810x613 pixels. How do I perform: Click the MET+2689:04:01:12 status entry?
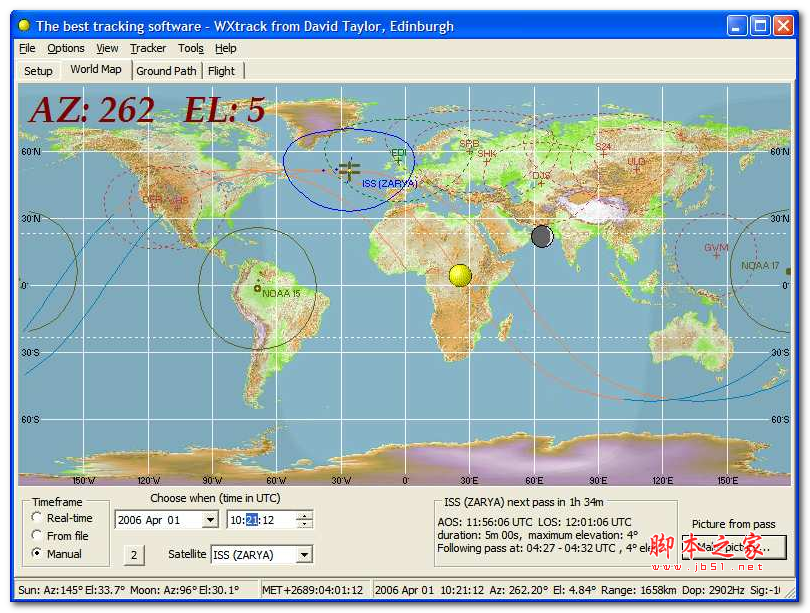click(313, 590)
